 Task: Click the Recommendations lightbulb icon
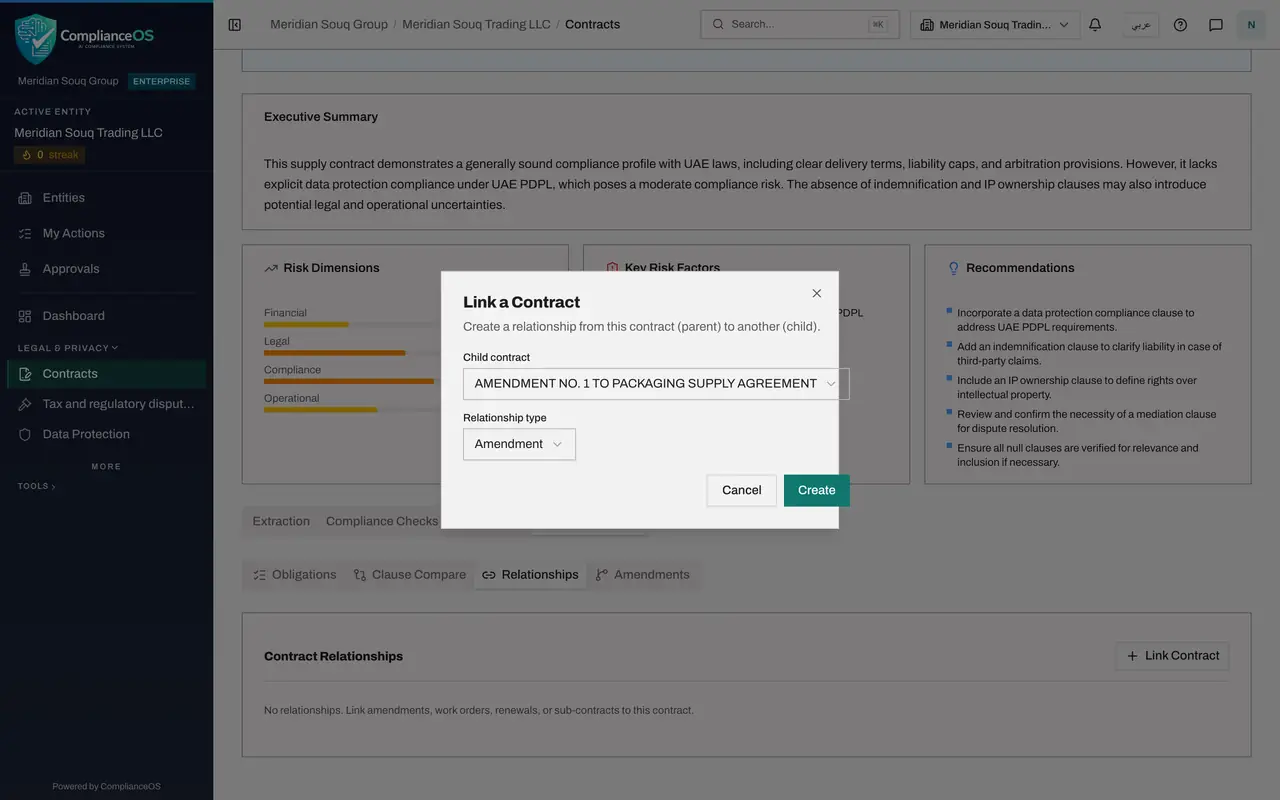(x=953, y=268)
